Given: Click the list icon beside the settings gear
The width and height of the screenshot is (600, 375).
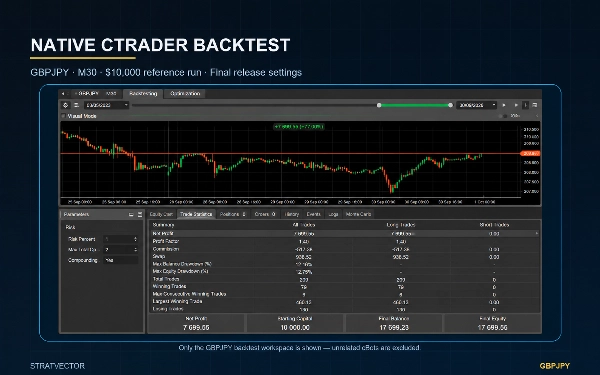Looking at the screenshot, I should 77,105.
